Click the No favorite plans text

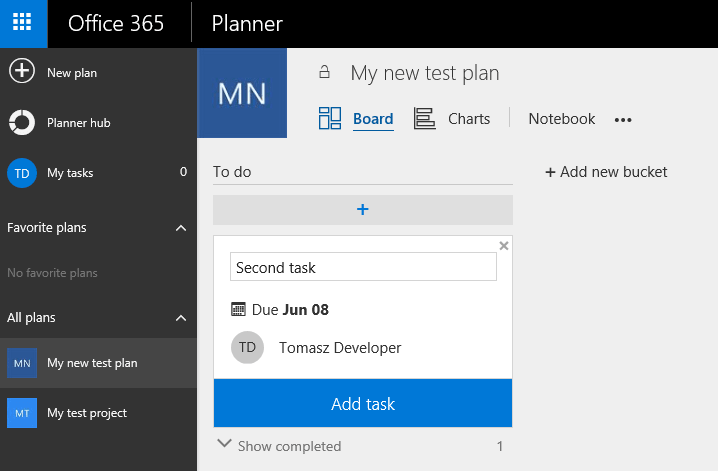point(52,273)
